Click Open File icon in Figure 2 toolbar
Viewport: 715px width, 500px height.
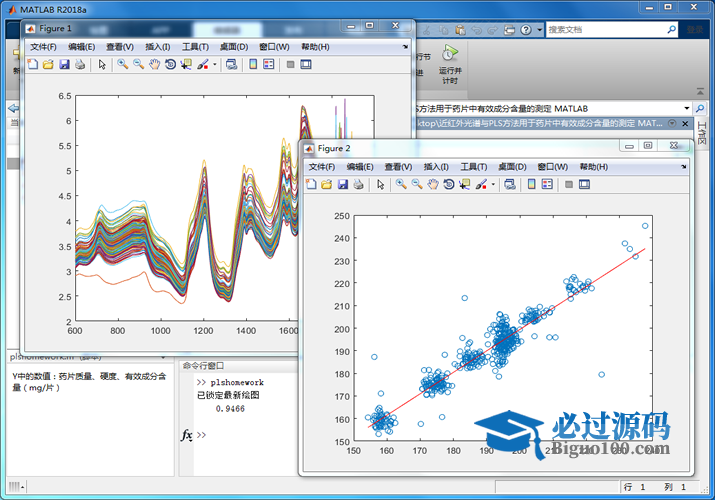326,184
